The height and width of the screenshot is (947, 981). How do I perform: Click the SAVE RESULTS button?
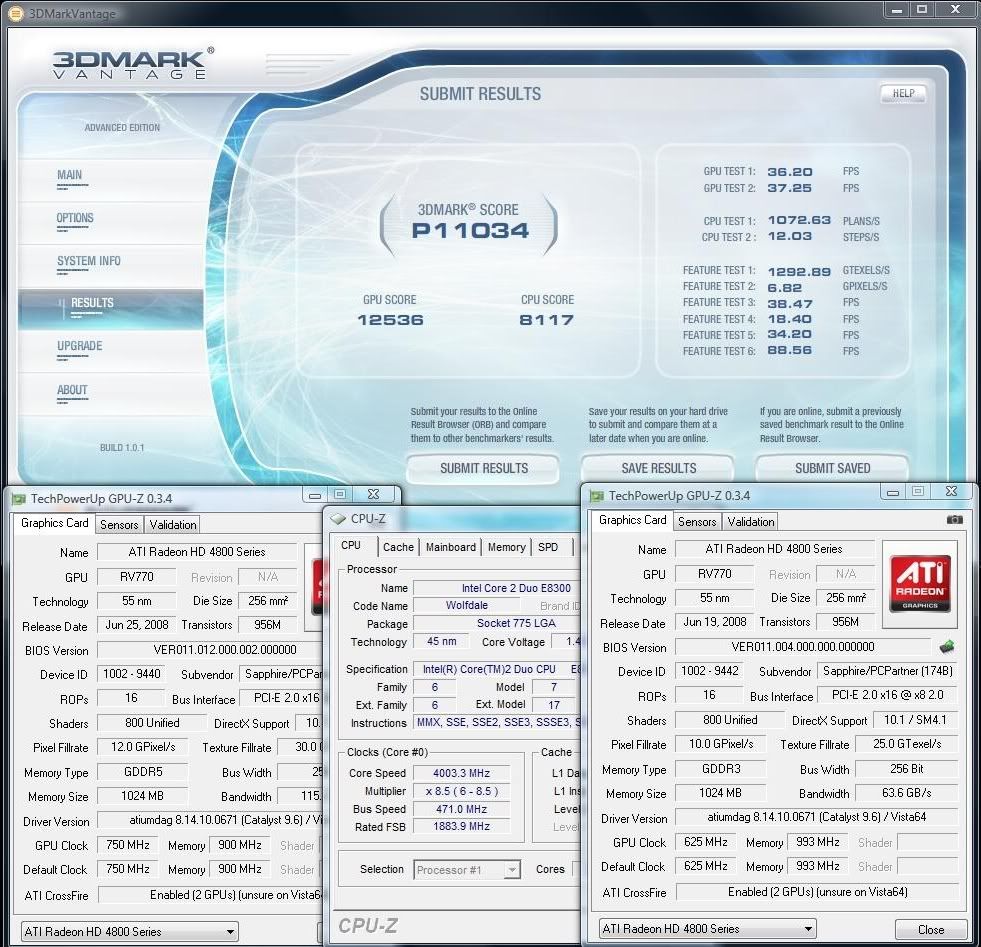point(658,468)
